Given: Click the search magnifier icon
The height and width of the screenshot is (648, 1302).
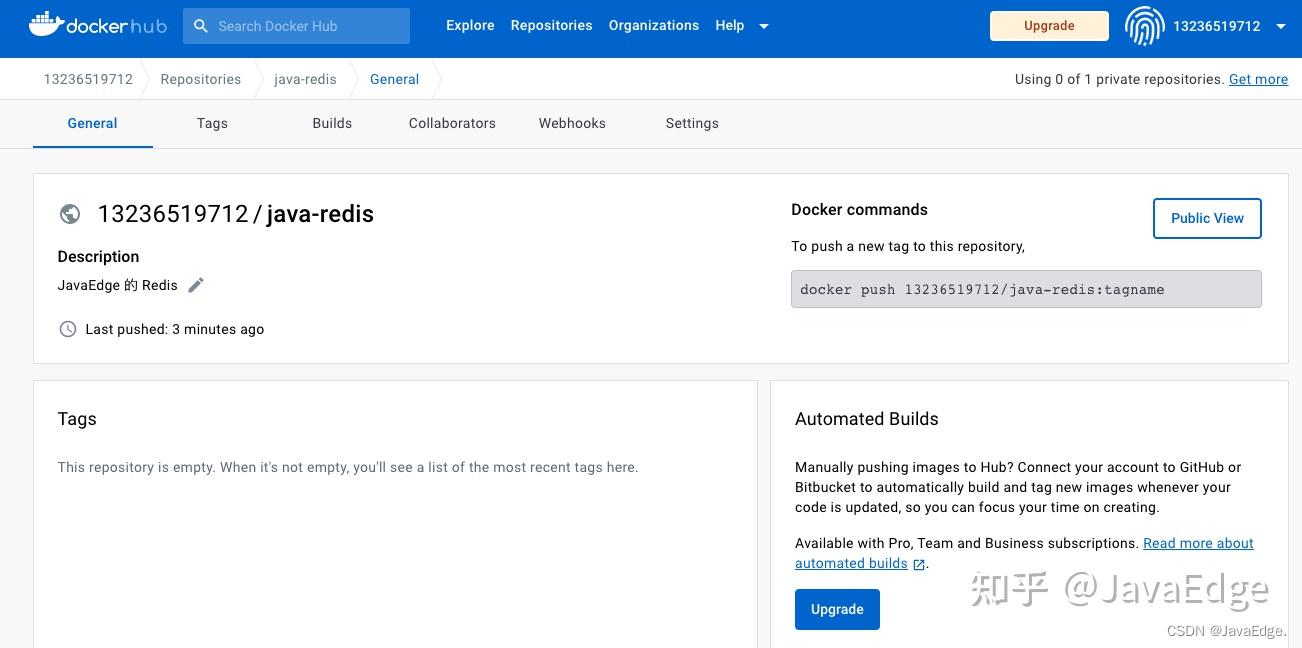Looking at the screenshot, I should [x=201, y=25].
